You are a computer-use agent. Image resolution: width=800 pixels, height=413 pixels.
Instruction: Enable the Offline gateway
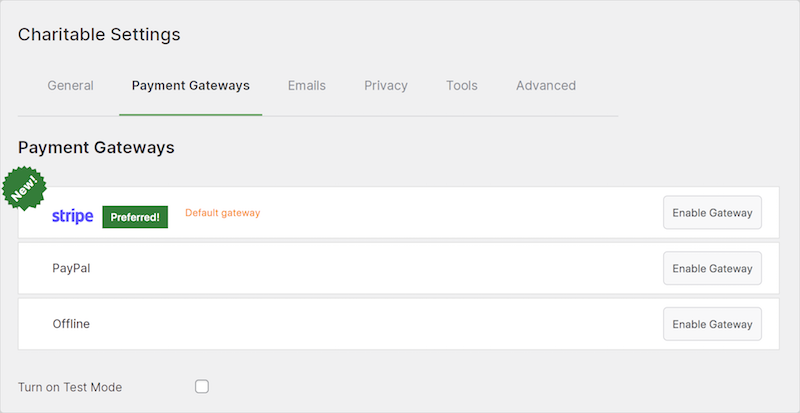coord(712,324)
